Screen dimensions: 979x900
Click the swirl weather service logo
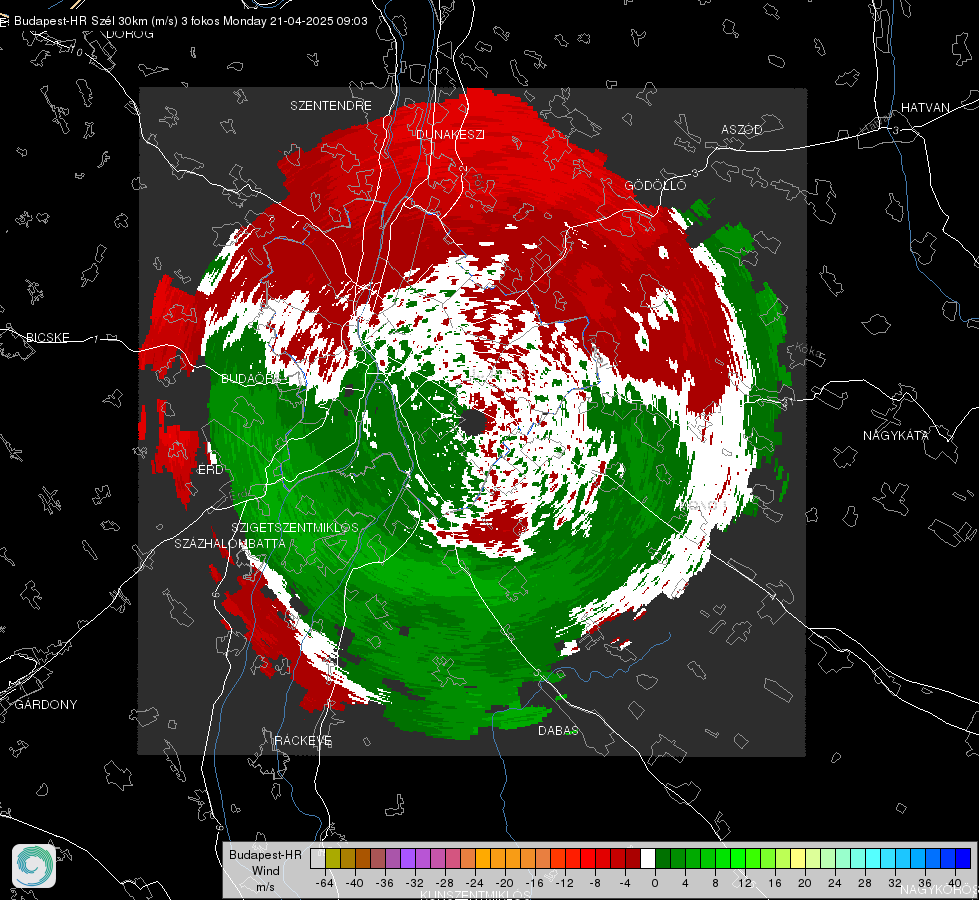(x=34, y=866)
